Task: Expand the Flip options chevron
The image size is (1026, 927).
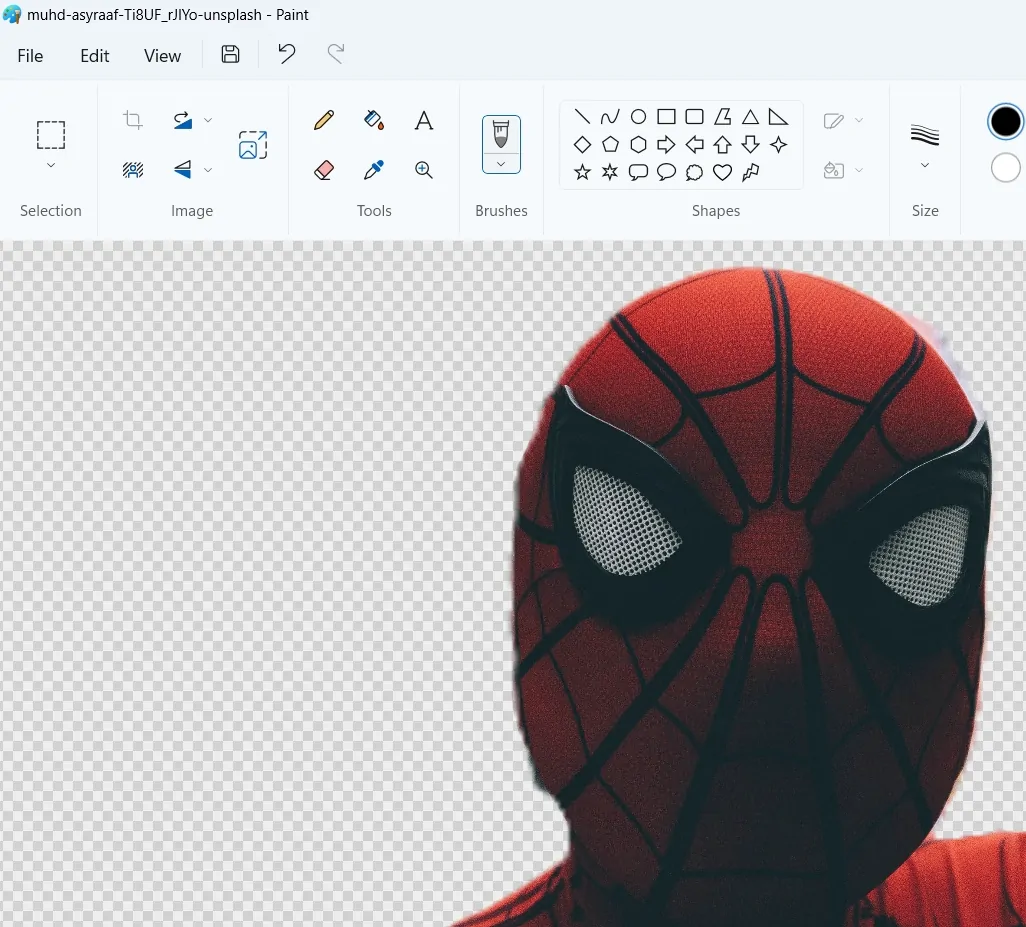Action: [x=208, y=170]
